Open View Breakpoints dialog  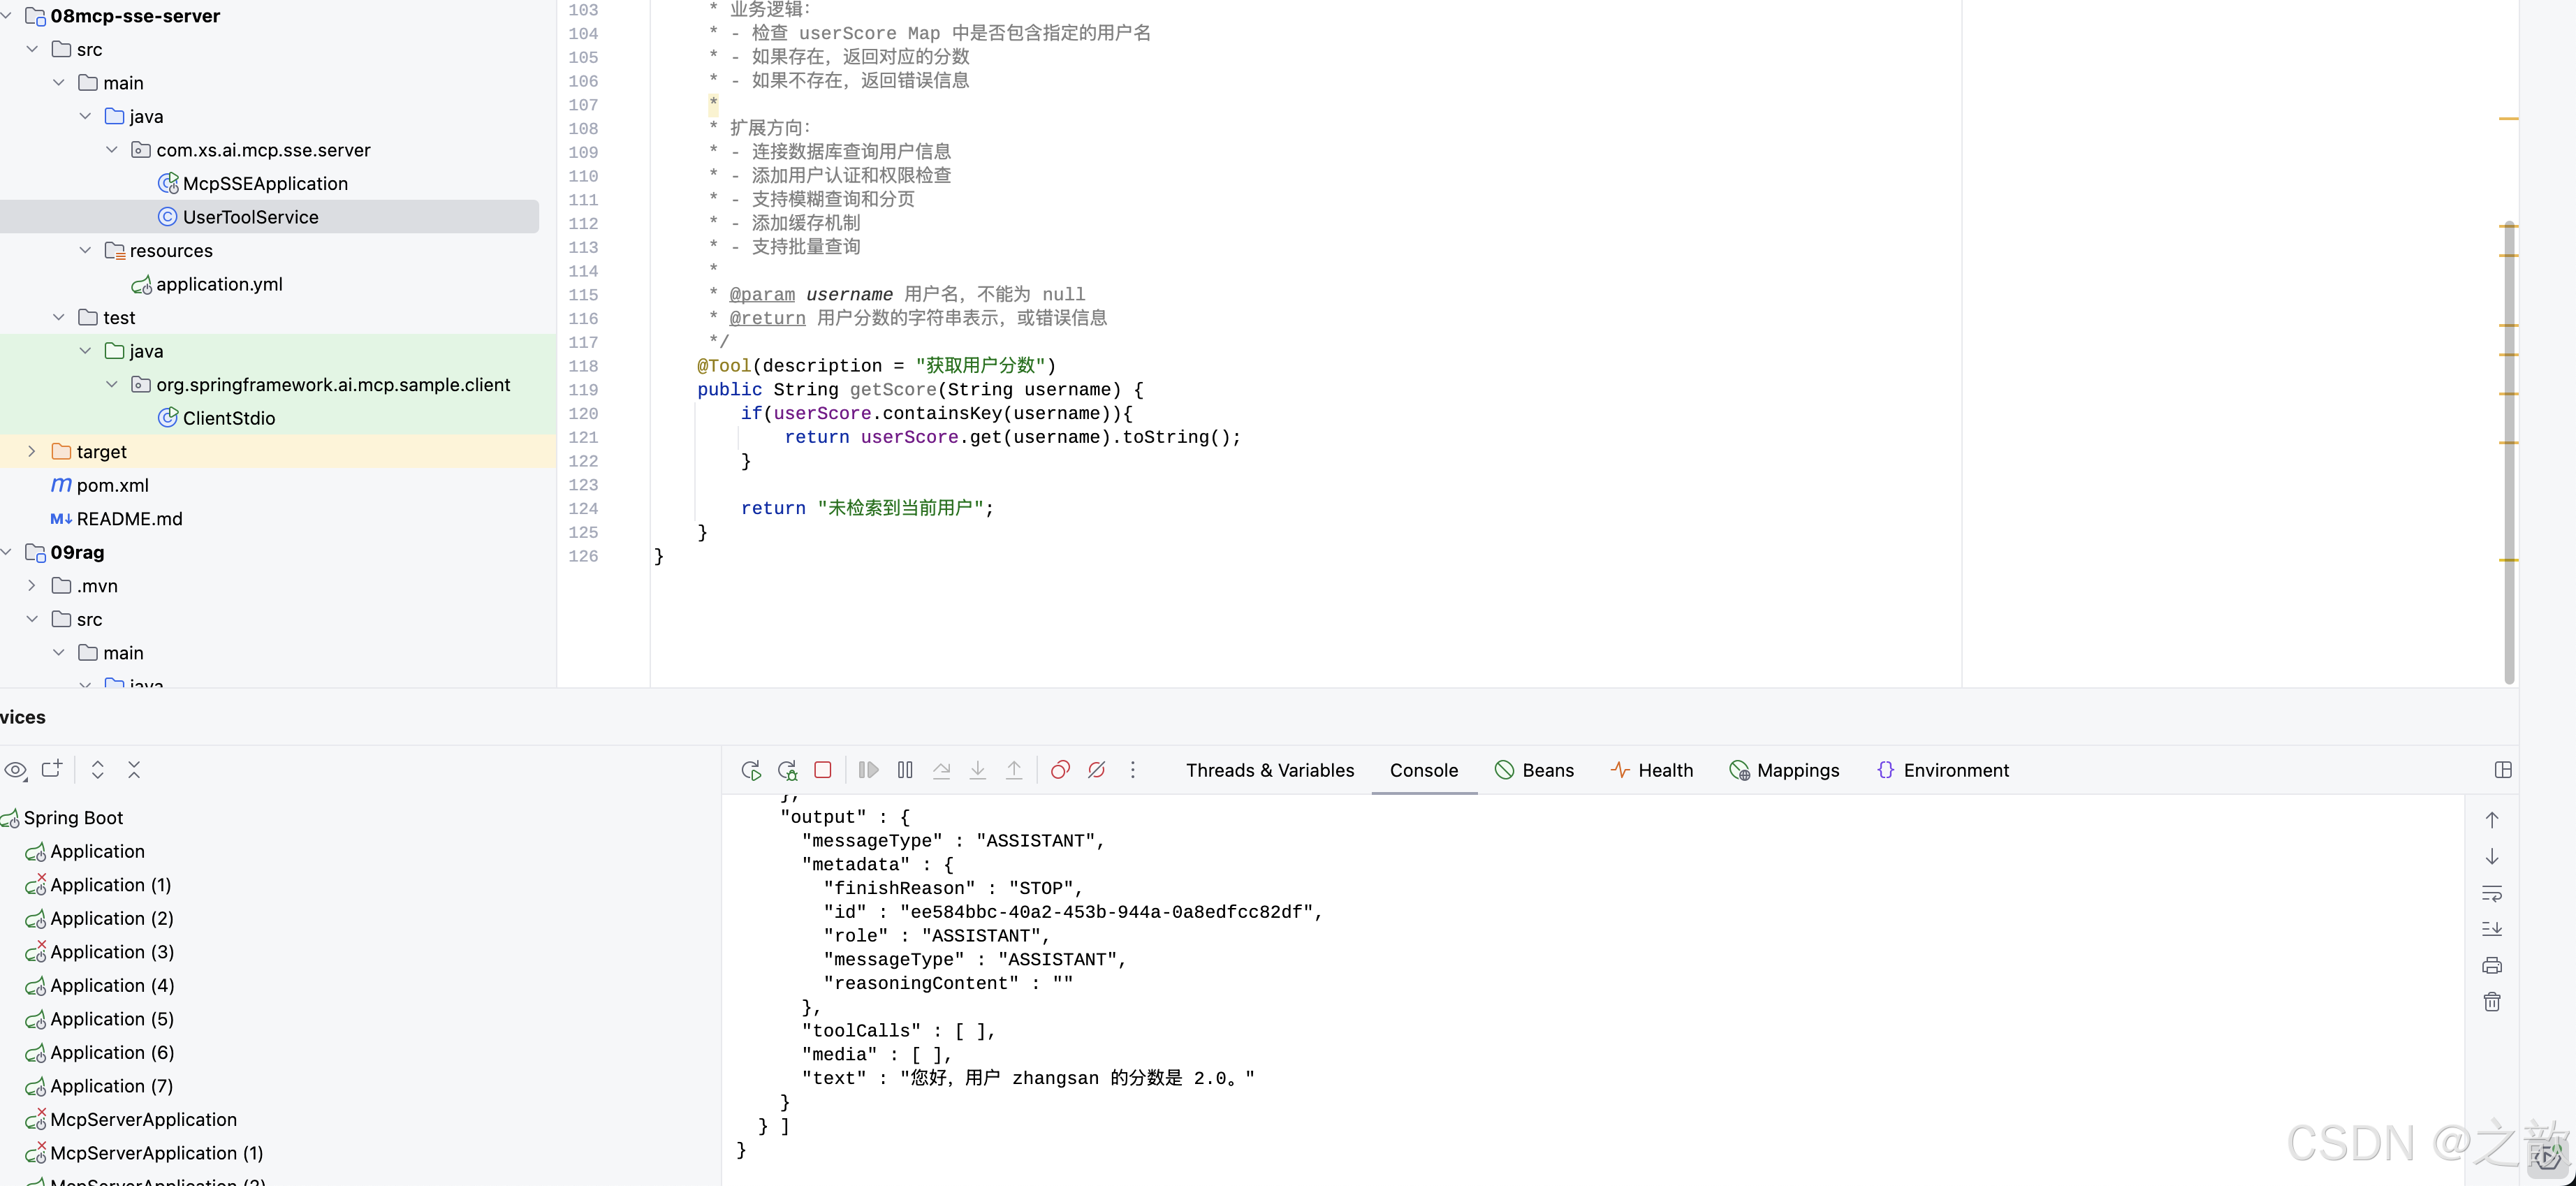1060,770
